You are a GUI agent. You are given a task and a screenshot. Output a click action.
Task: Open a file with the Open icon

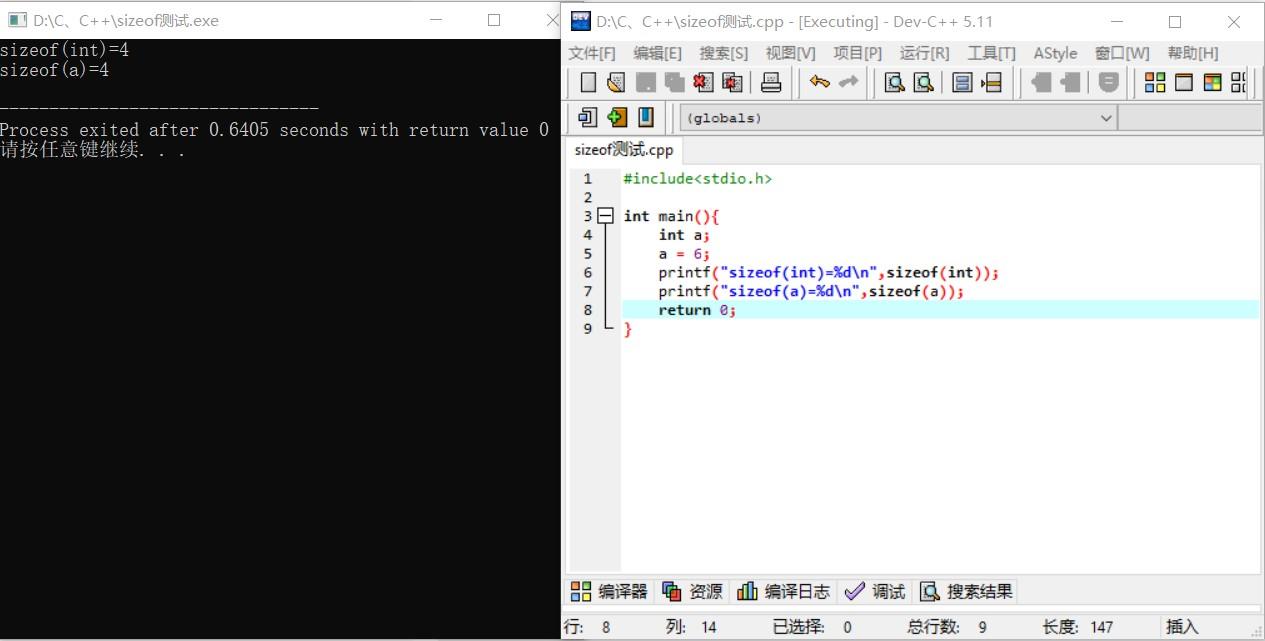616,83
